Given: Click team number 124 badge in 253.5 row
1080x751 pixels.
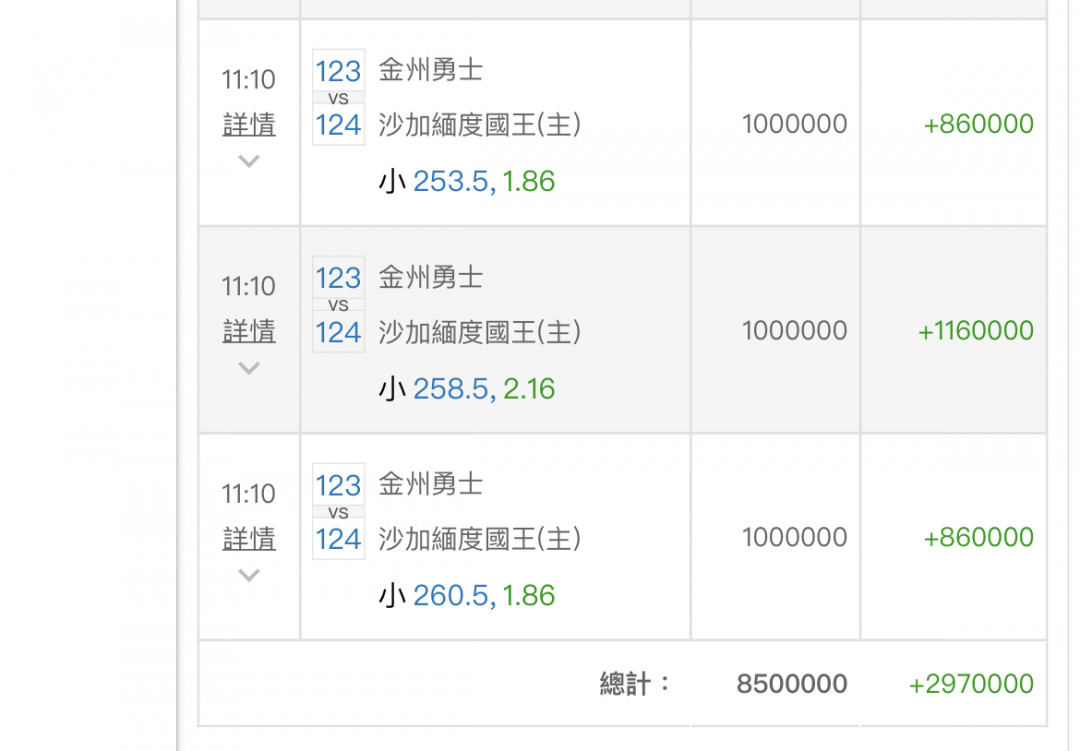Looking at the screenshot, I should pos(338,125).
